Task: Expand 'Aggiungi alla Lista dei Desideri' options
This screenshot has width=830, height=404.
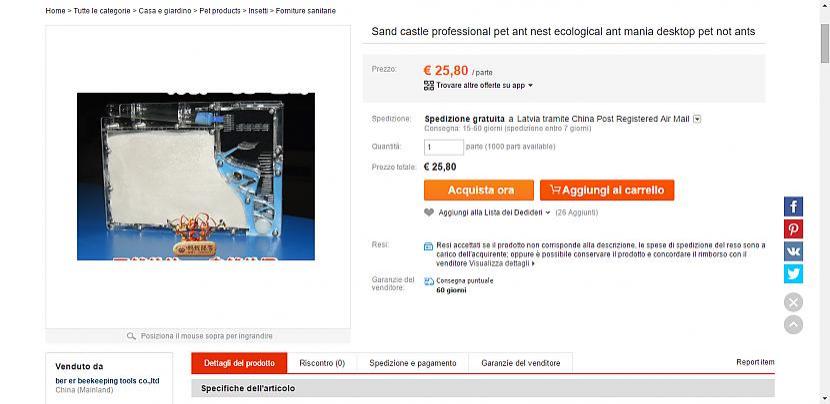Action: [x=548, y=212]
